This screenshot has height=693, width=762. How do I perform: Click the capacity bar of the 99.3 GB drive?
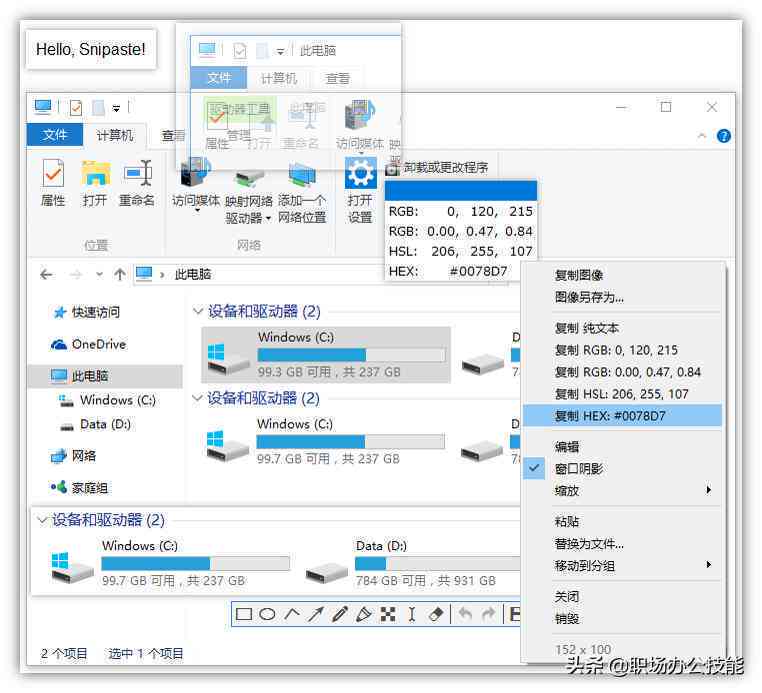tap(351, 355)
